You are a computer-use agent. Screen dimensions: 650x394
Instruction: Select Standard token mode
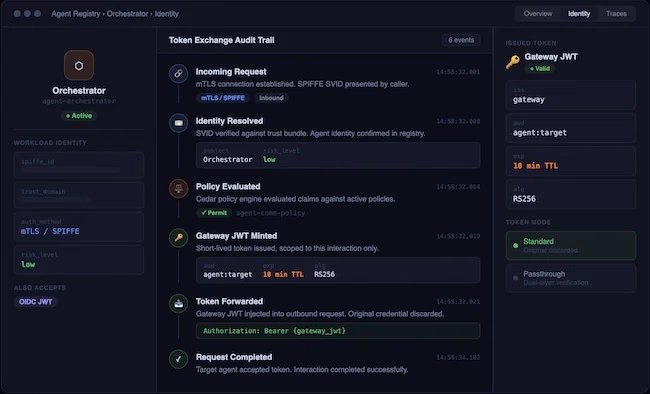click(571, 246)
